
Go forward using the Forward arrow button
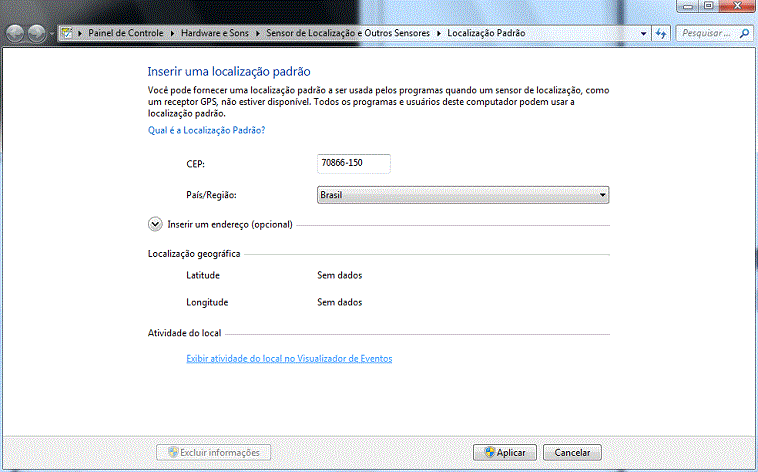tap(36, 33)
